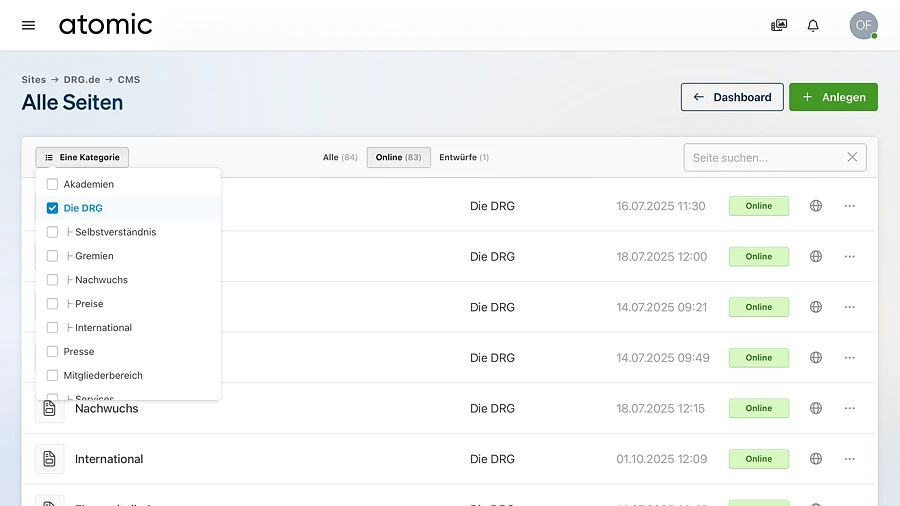Click the page icon beside Nachwuchs

pos(49,408)
